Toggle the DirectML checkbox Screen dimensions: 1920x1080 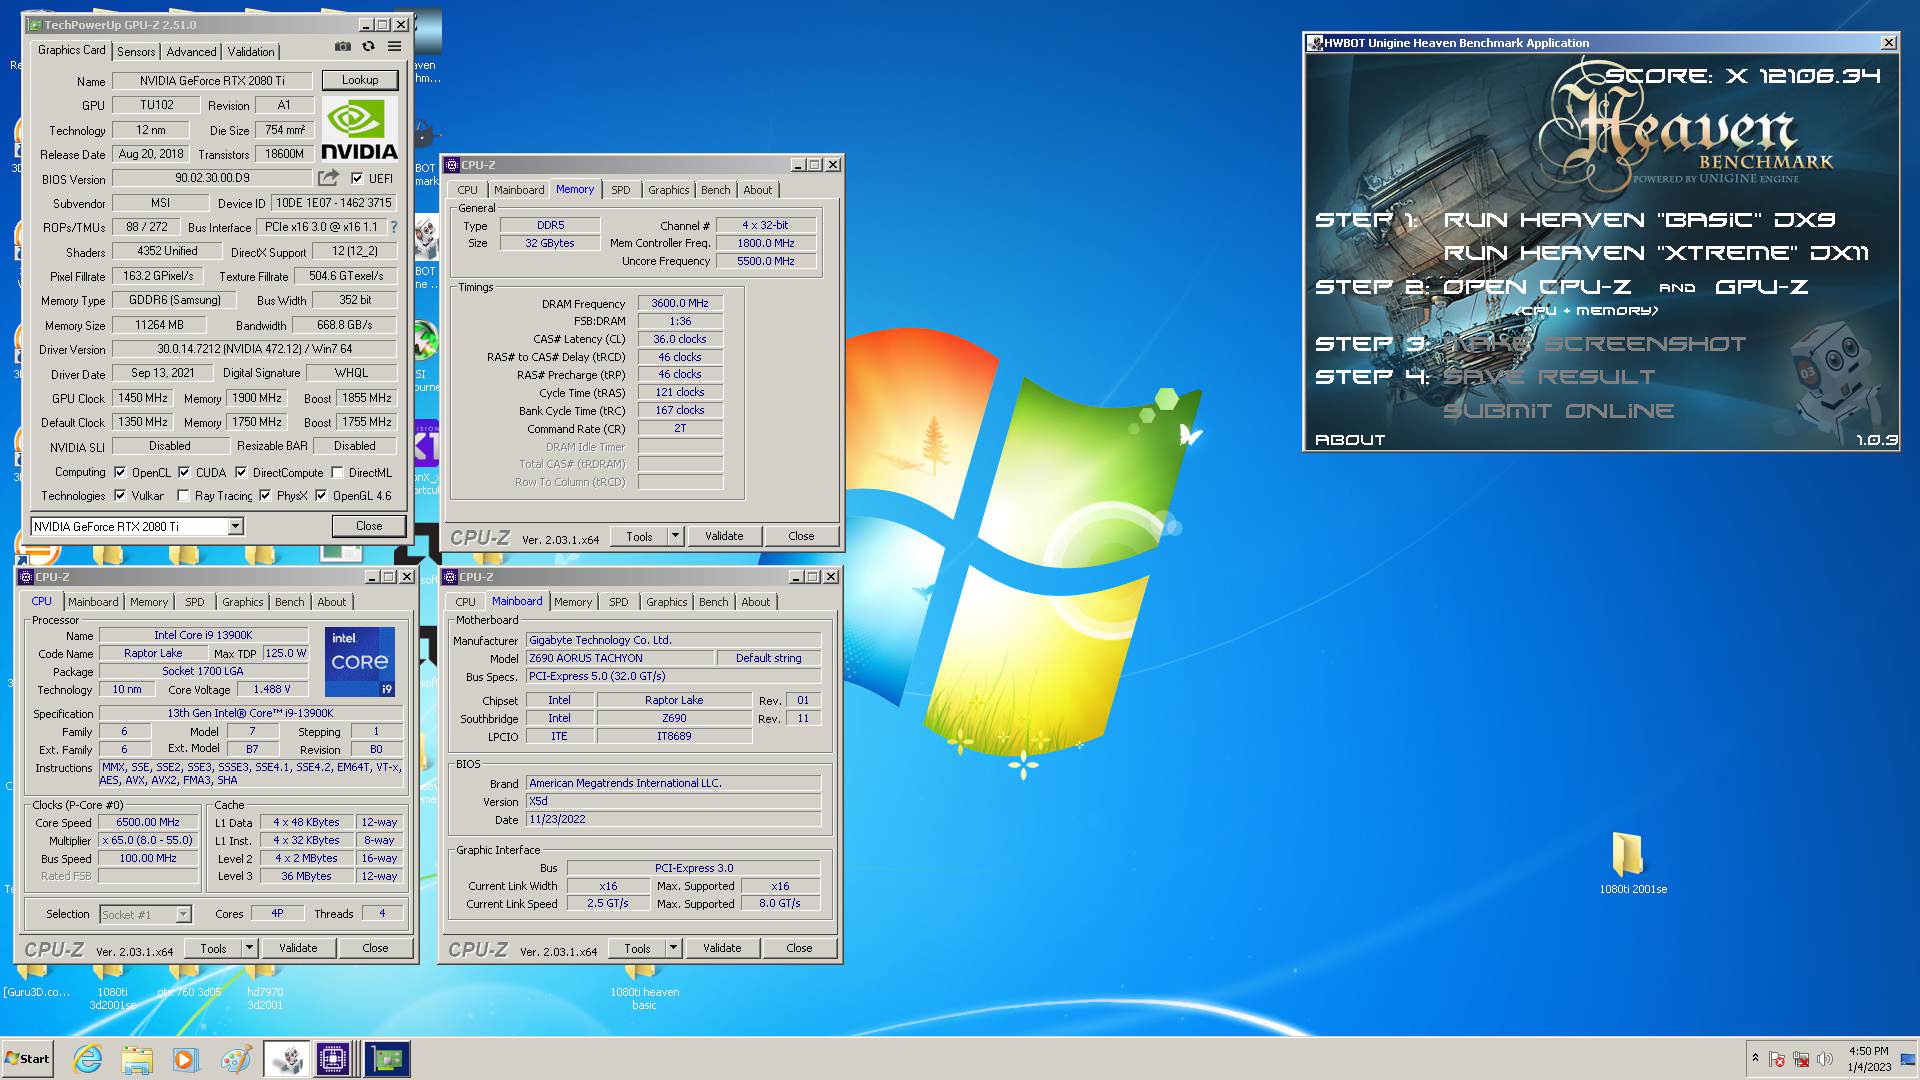(338, 472)
